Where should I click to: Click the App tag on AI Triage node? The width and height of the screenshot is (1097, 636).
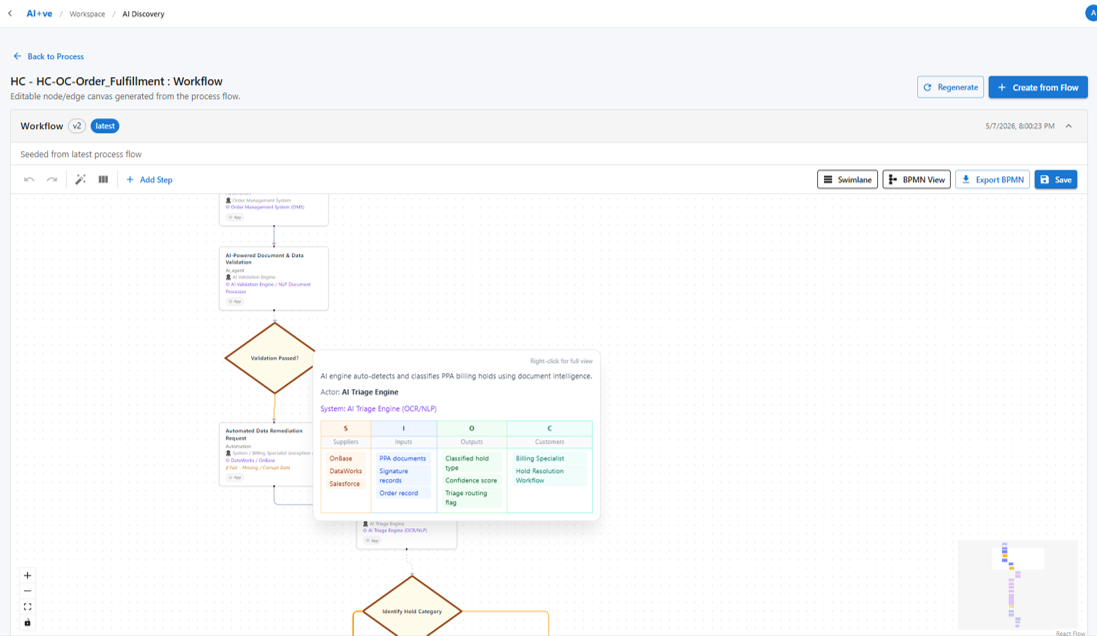coord(372,540)
